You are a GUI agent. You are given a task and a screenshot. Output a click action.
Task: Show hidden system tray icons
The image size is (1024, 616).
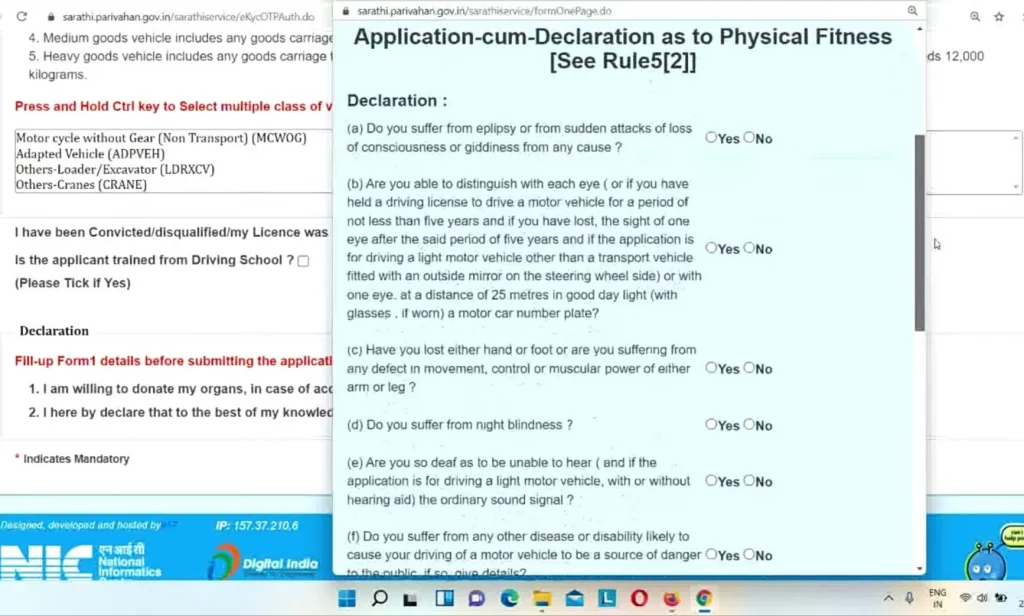point(889,598)
